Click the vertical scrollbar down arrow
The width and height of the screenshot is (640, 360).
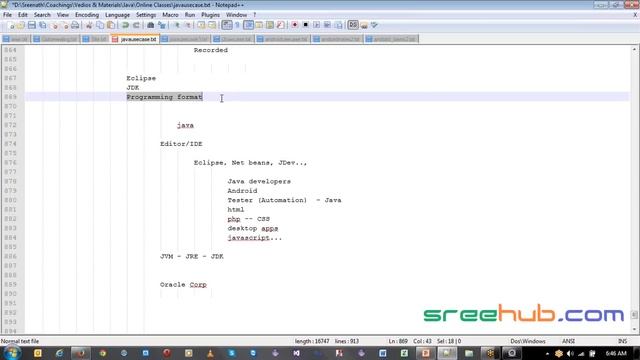[x=634, y=329]
